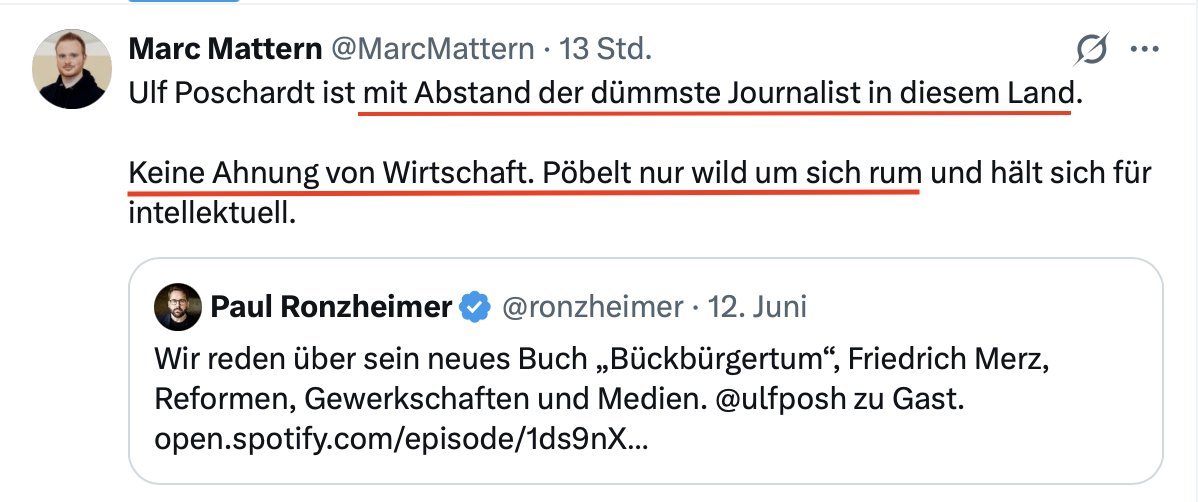Screen dimensions: 1198x502
Task: Click the blue verified badge beside Ronzheimer
Action: click(475, 306)
